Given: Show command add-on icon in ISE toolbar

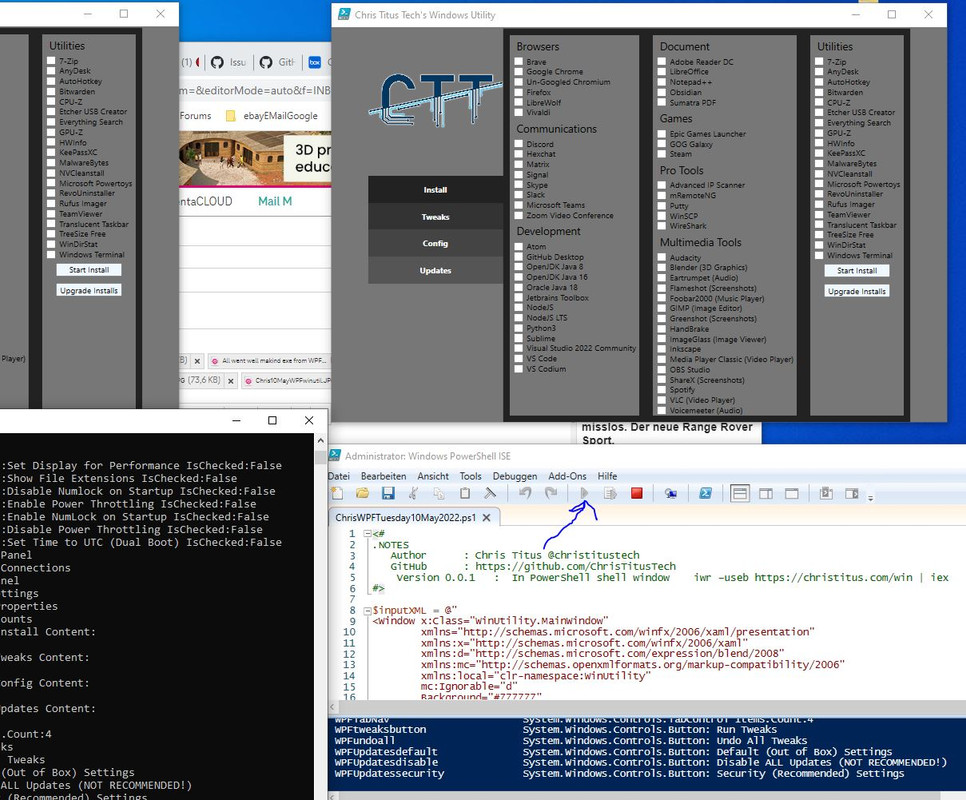Looking at the screenshot, I should (x=851, y=493).
